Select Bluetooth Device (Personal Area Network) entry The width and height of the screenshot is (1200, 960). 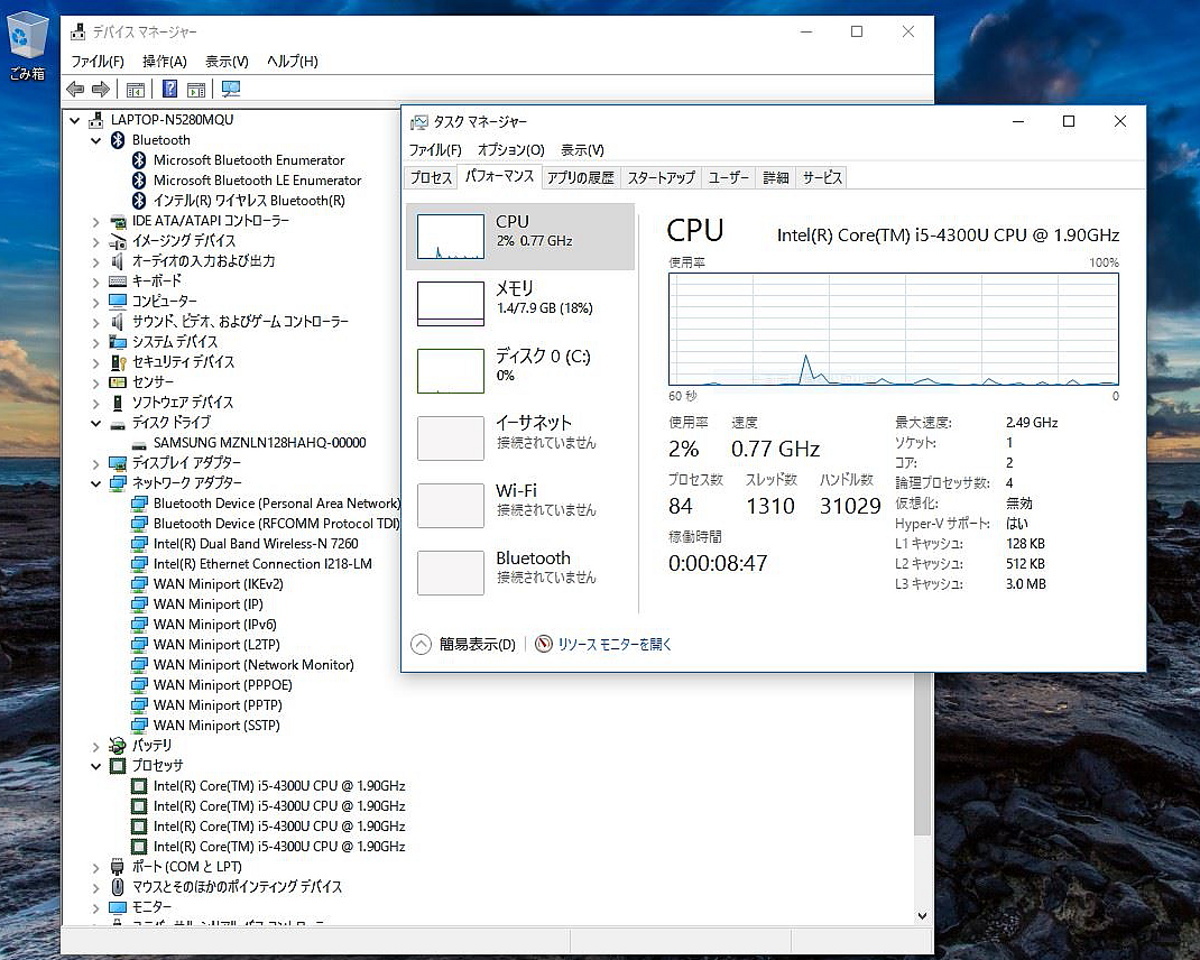pyautogui.click(x=276, y=503)
